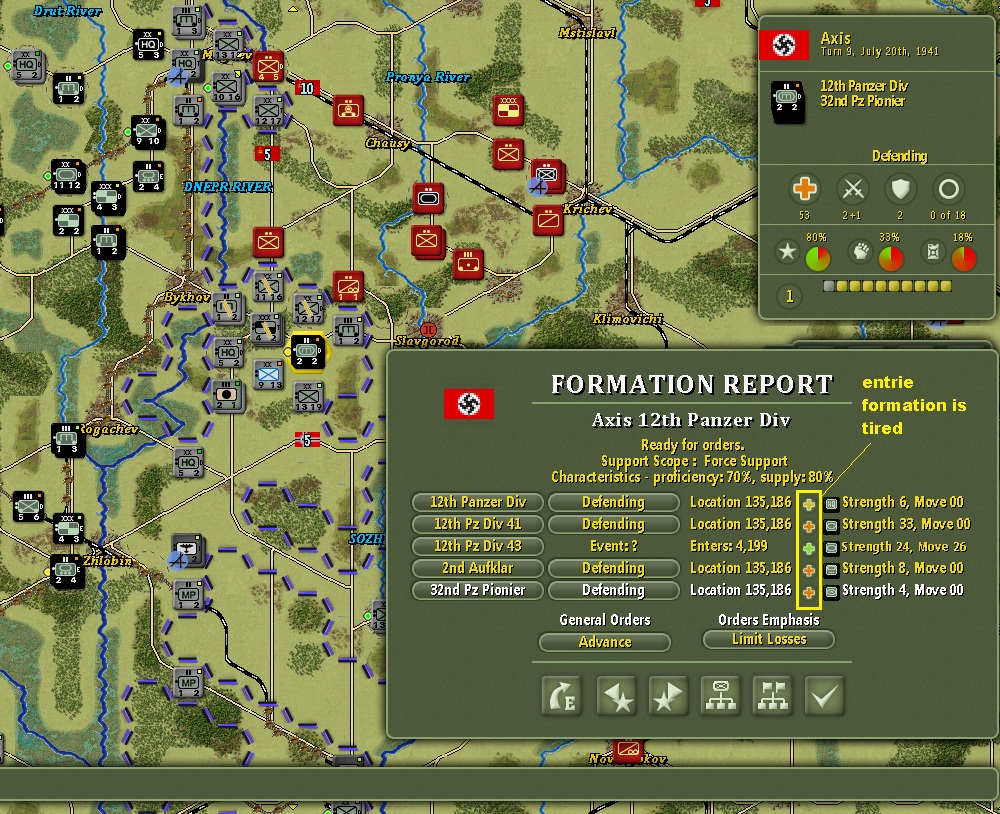Select the red infantry counter marked '4 5'
Viewport: 1000px width, 814px height.
[x=268, y=67]
